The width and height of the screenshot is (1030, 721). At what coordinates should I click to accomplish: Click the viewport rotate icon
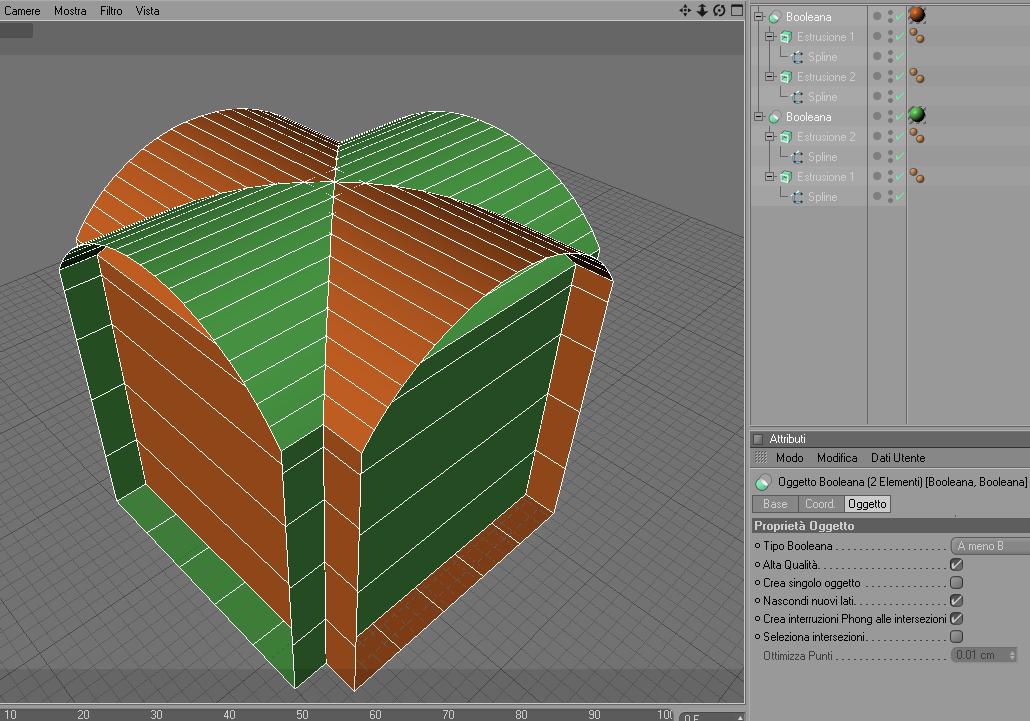click(719, 11)
